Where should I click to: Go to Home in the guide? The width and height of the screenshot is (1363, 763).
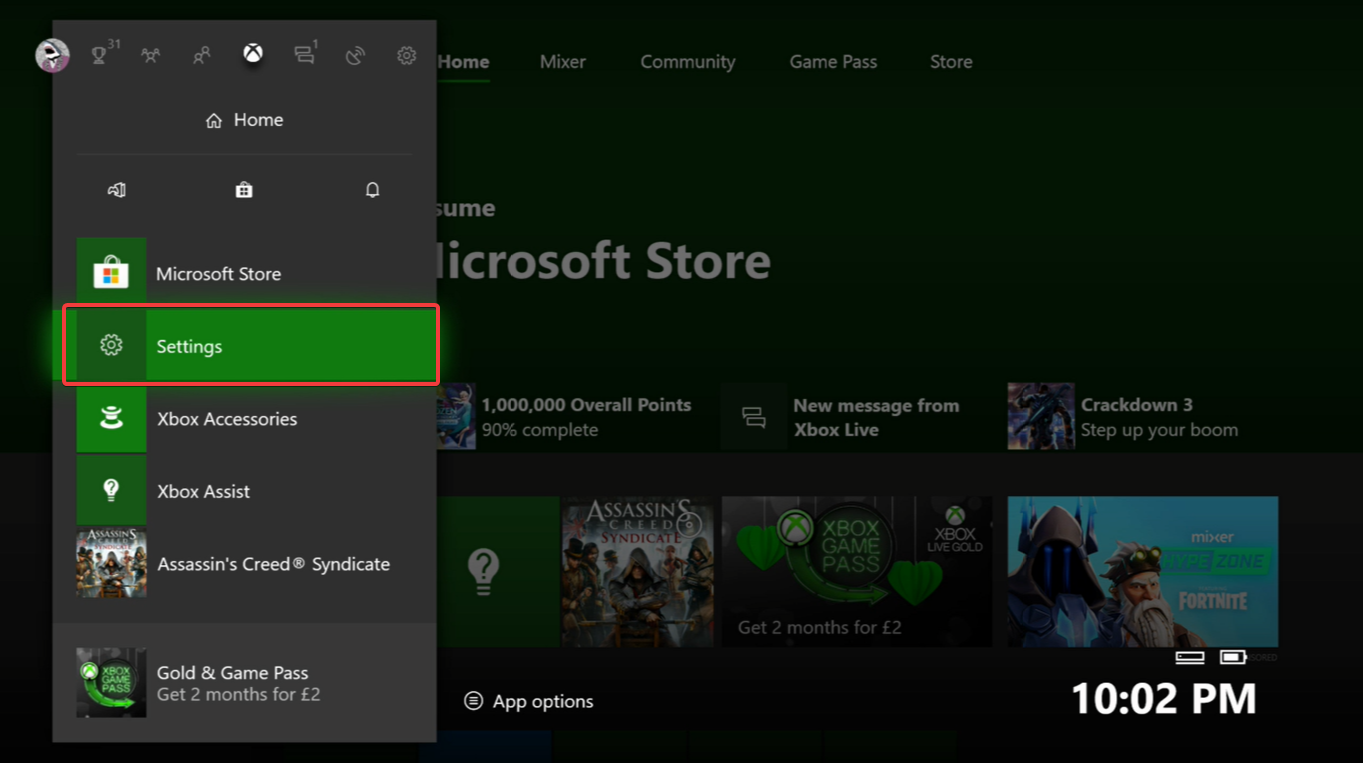coord(245,120)
